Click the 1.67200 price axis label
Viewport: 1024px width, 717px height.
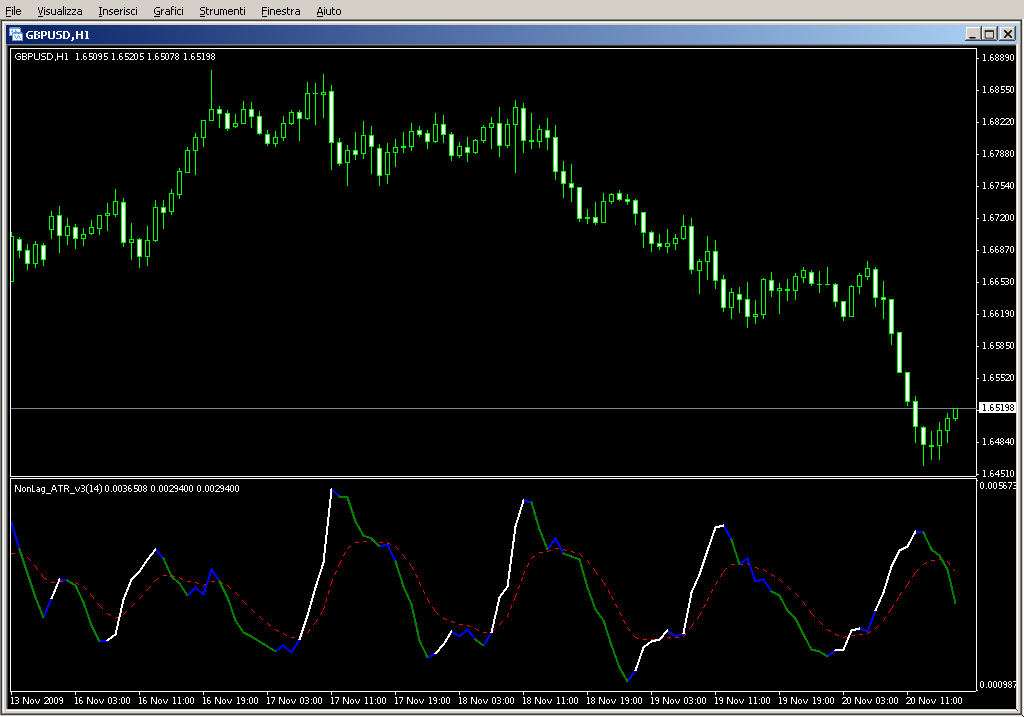pos(999,217)
